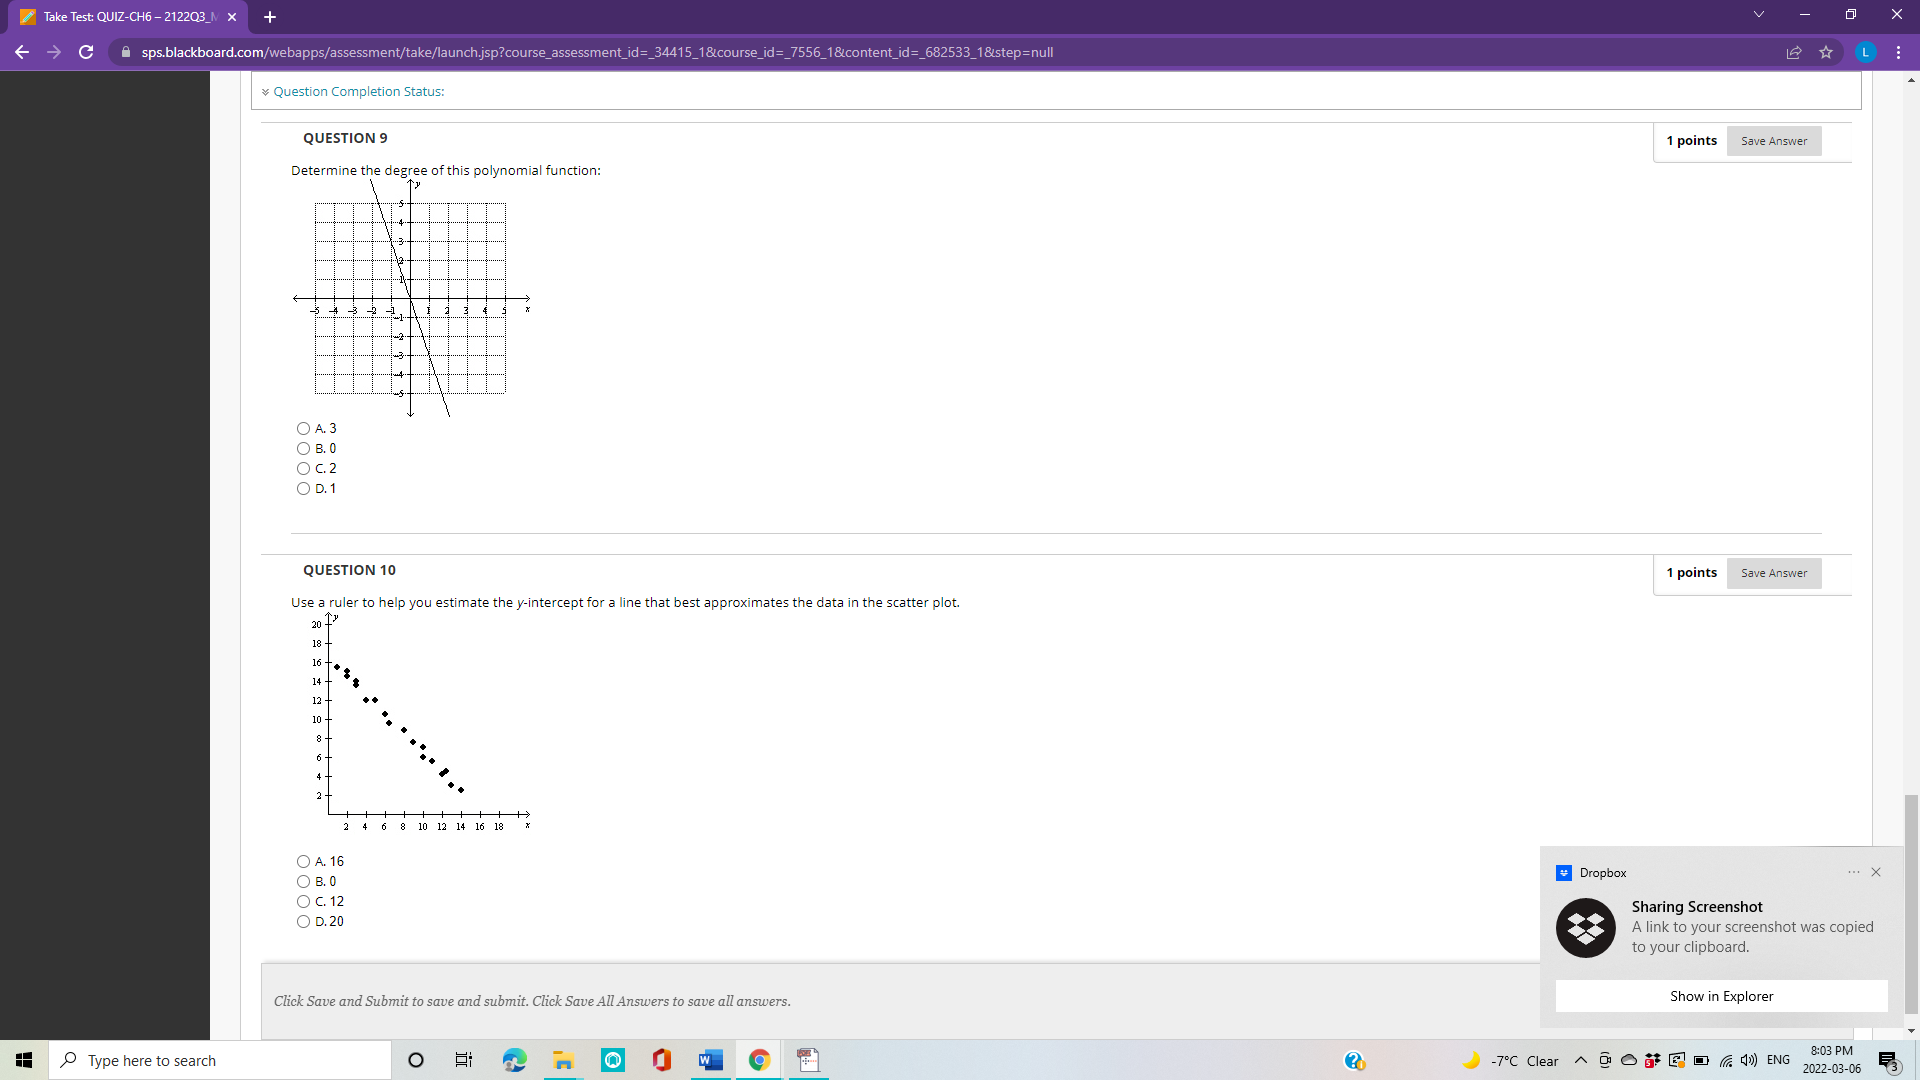The width and height of the screenshot is (1920, 1080).
Task: Select answer D. 1 for Question 9
Action: [x=303, y=489]
